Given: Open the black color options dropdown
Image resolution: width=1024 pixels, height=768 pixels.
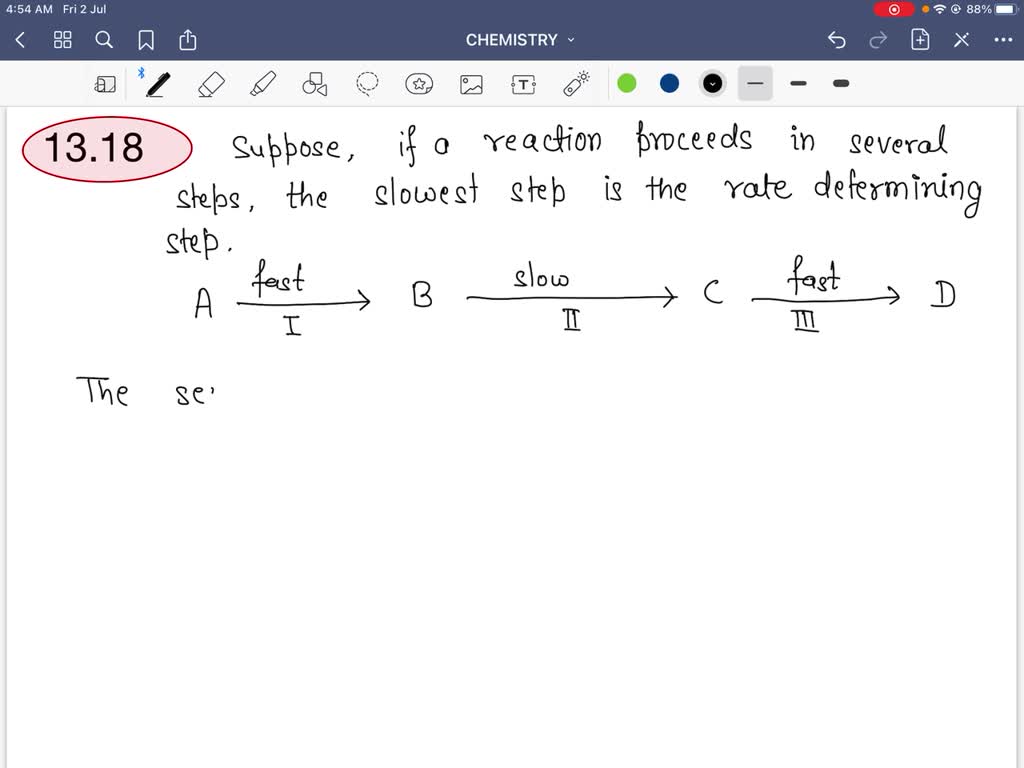Looking at the screenshot, I should tap(712, 84).
